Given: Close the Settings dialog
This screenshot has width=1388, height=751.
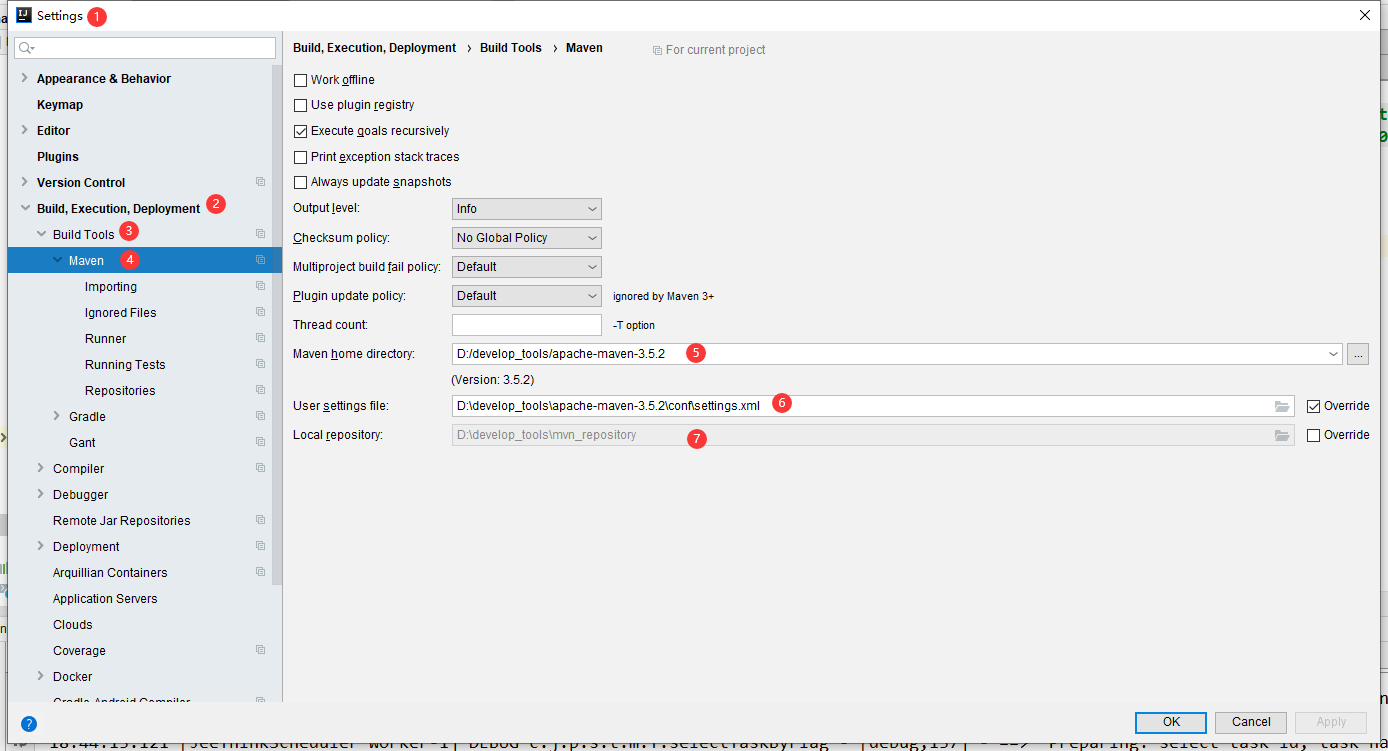Looking at the screenshot, I should coord(1365,15).
